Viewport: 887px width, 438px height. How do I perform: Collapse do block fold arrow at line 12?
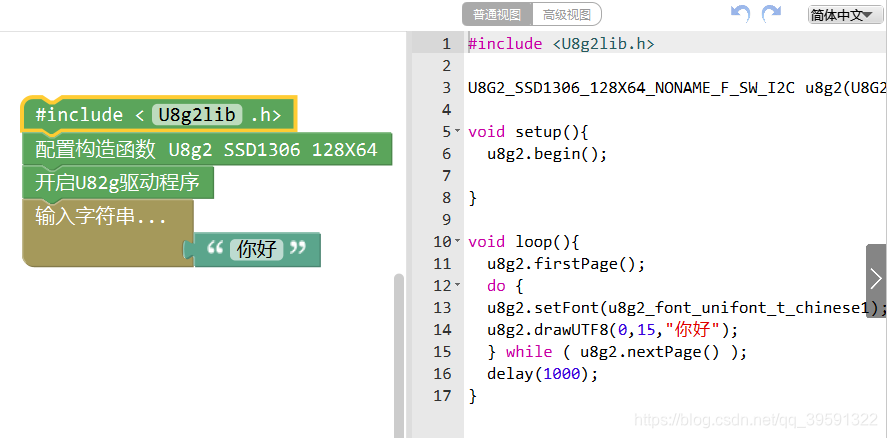458,285
